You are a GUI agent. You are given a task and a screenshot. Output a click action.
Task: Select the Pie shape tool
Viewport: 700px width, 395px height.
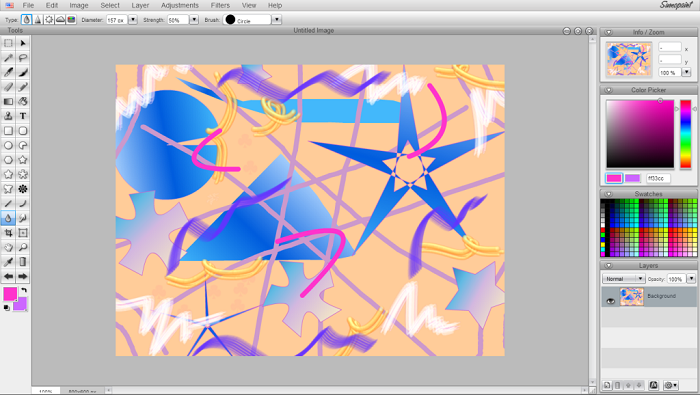[23, 145]
